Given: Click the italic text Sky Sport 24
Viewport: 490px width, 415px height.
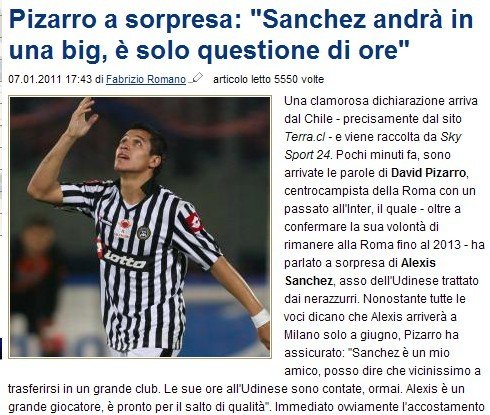Looking at the screenshot, I should tap(373, 146).
